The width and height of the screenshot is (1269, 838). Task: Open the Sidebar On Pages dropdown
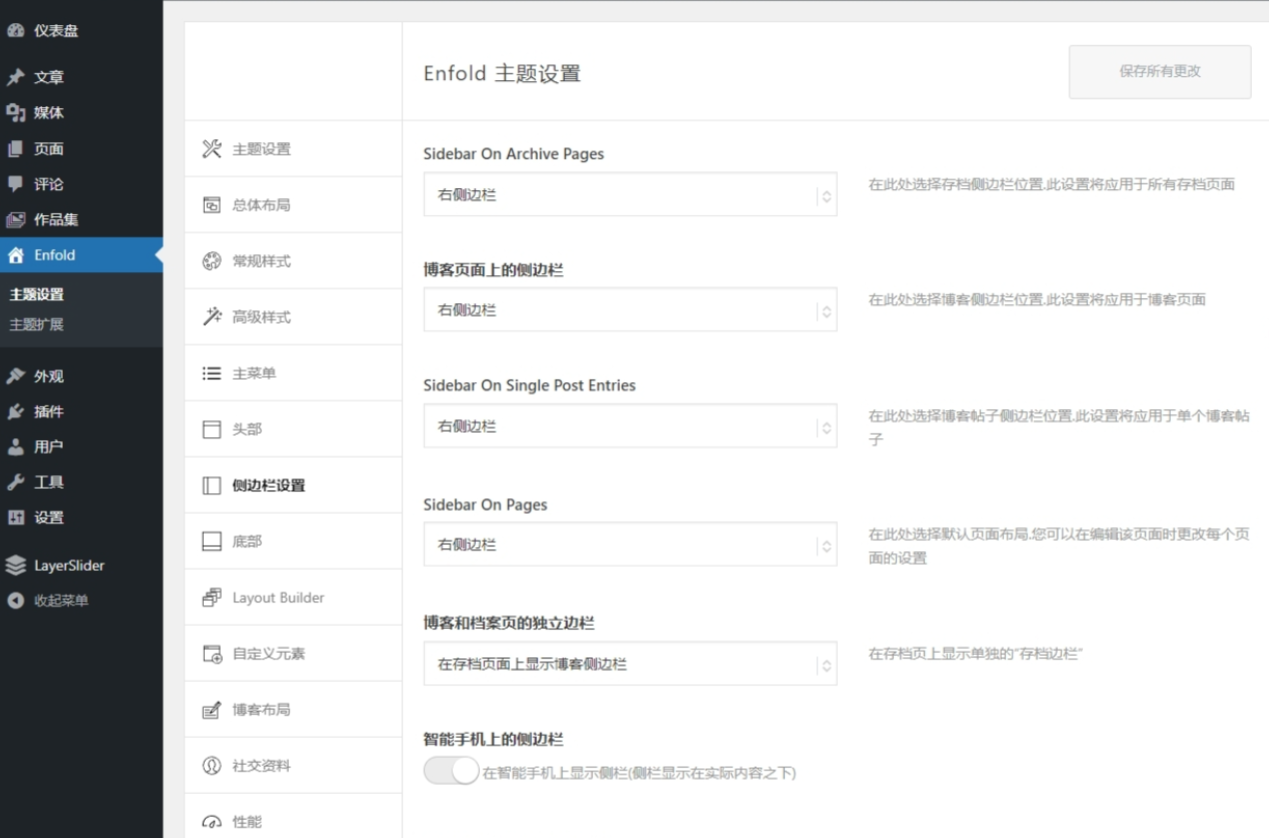click(x=630, y=545)
